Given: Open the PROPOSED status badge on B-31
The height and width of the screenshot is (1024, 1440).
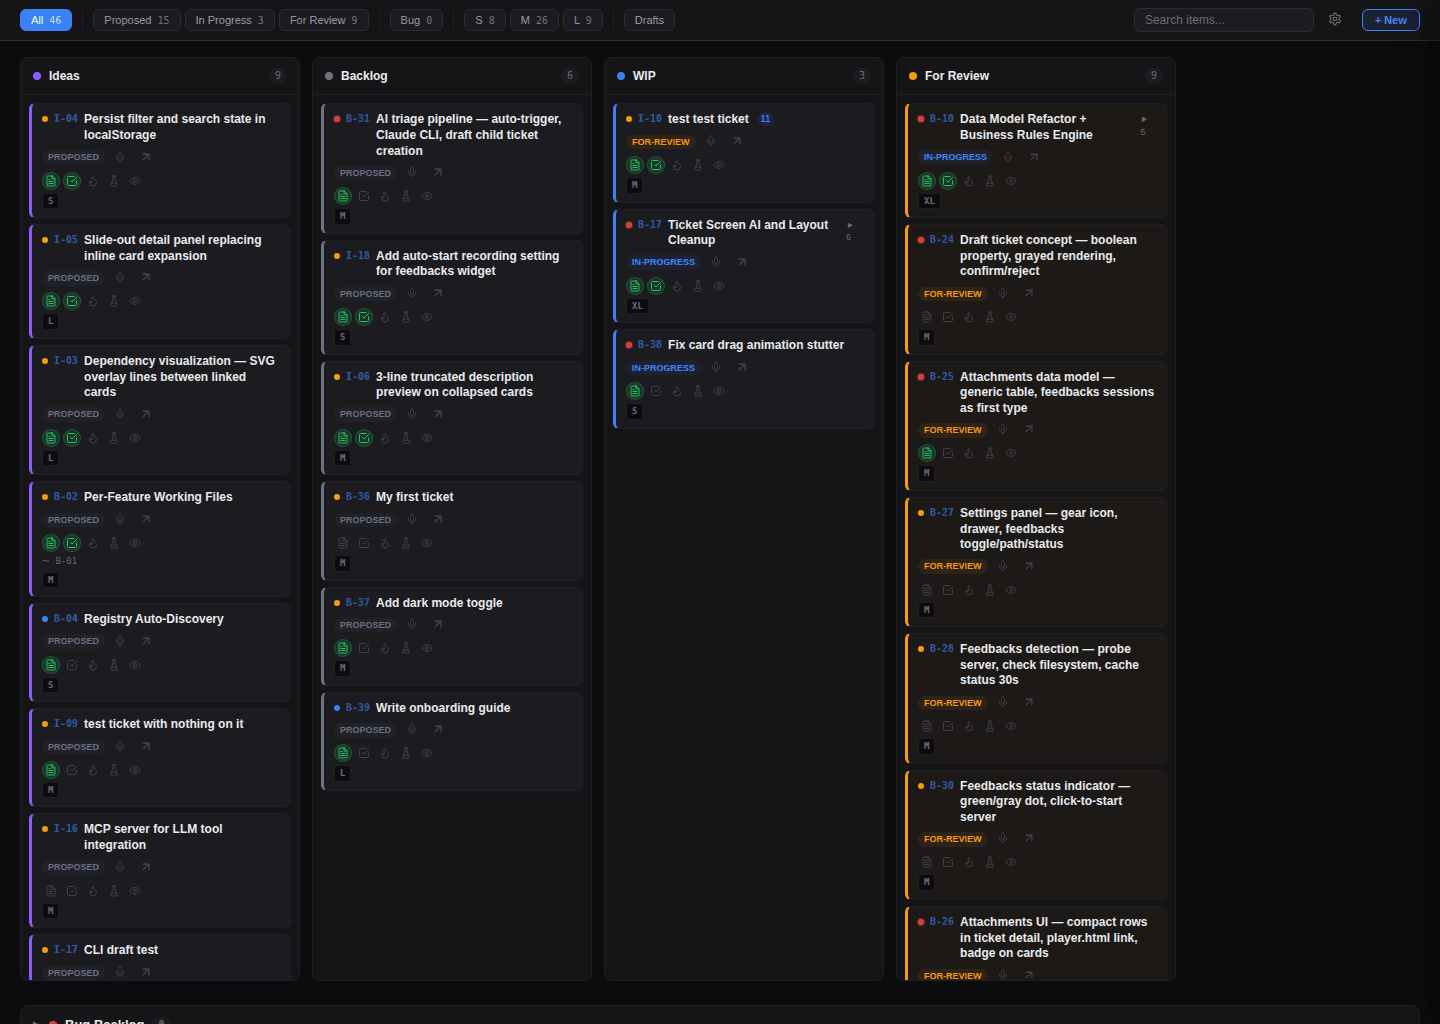Looking at the screenshot, I should point(366,173).
